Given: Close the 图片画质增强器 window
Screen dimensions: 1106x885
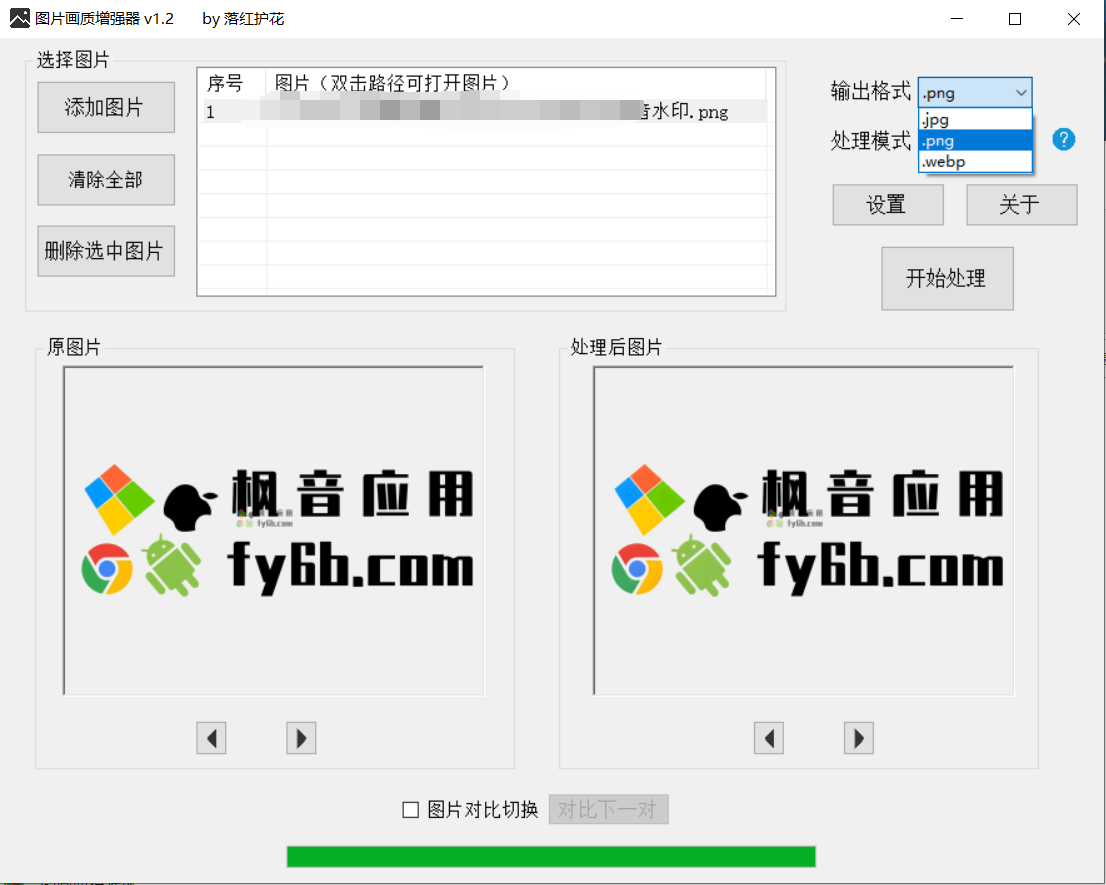Looking at the screenshot, I should click(1074, 19).
